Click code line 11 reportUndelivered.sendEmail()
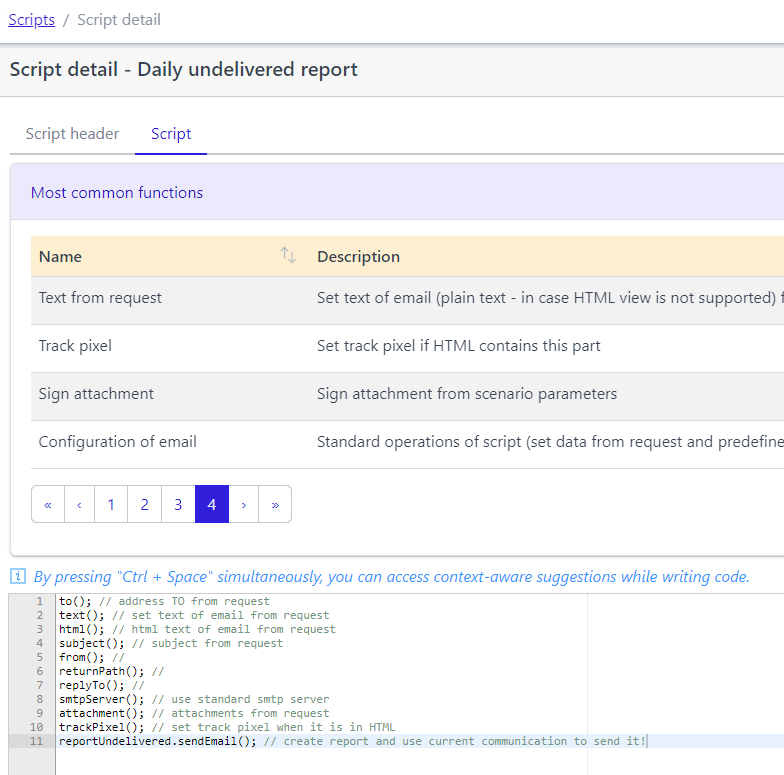The height and width of the screenshot is (775, 784). coord(353,741)
